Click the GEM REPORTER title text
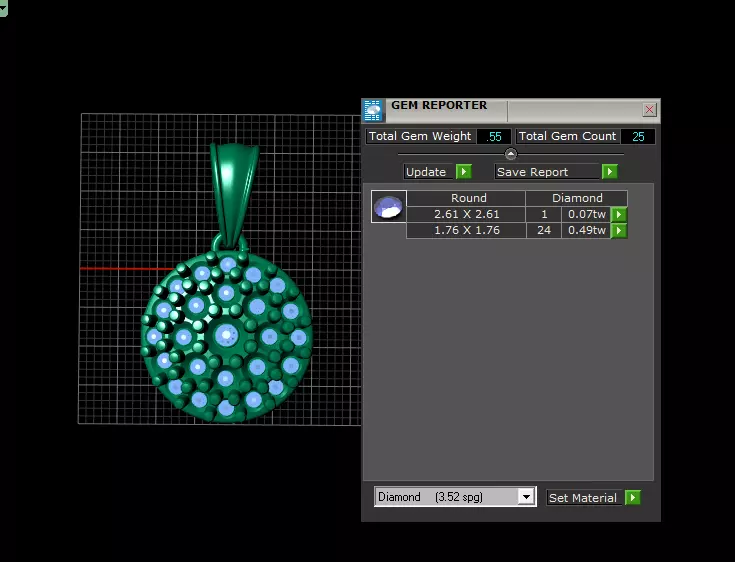Image resolution: width=735 pixels, height=562 pixels. [439, 105]
